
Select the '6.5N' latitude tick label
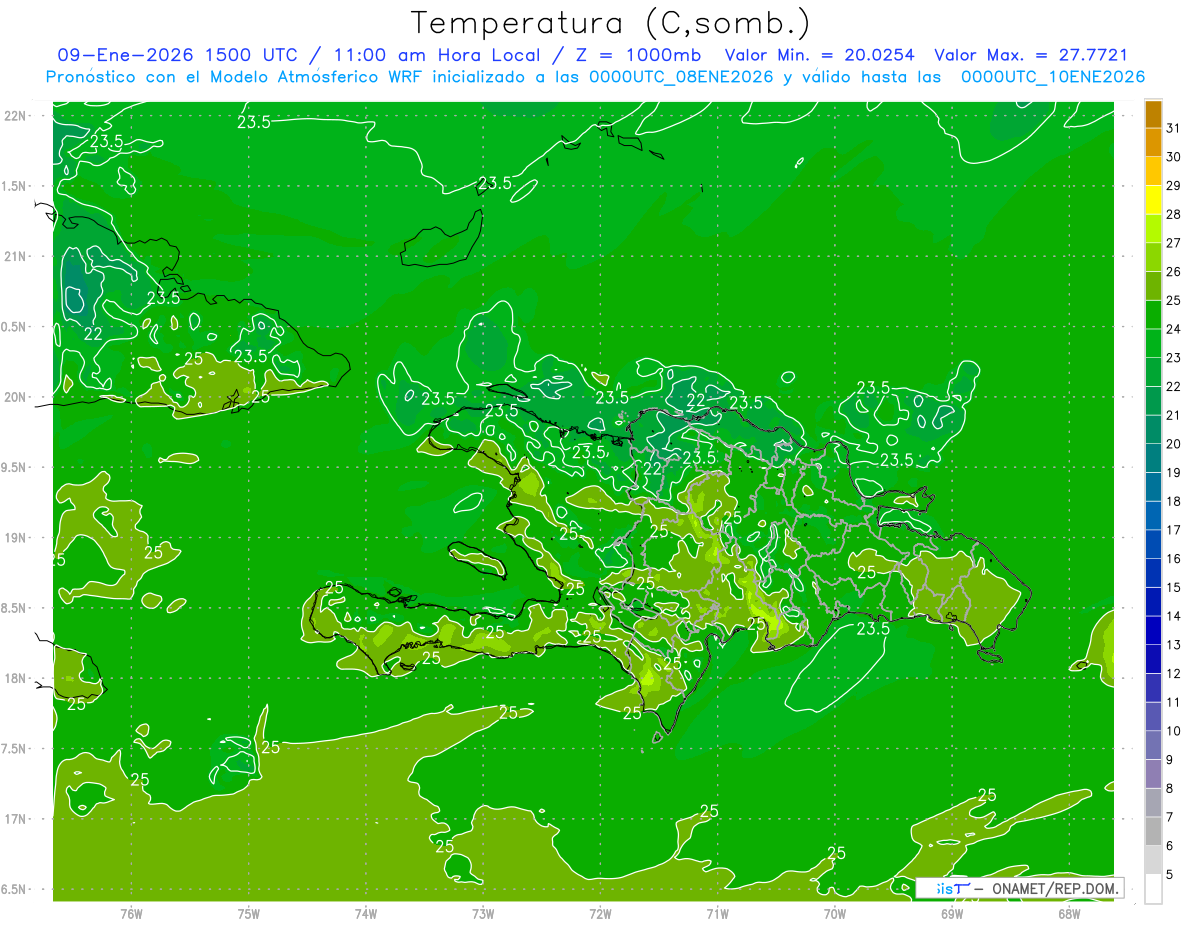(15, 890)
